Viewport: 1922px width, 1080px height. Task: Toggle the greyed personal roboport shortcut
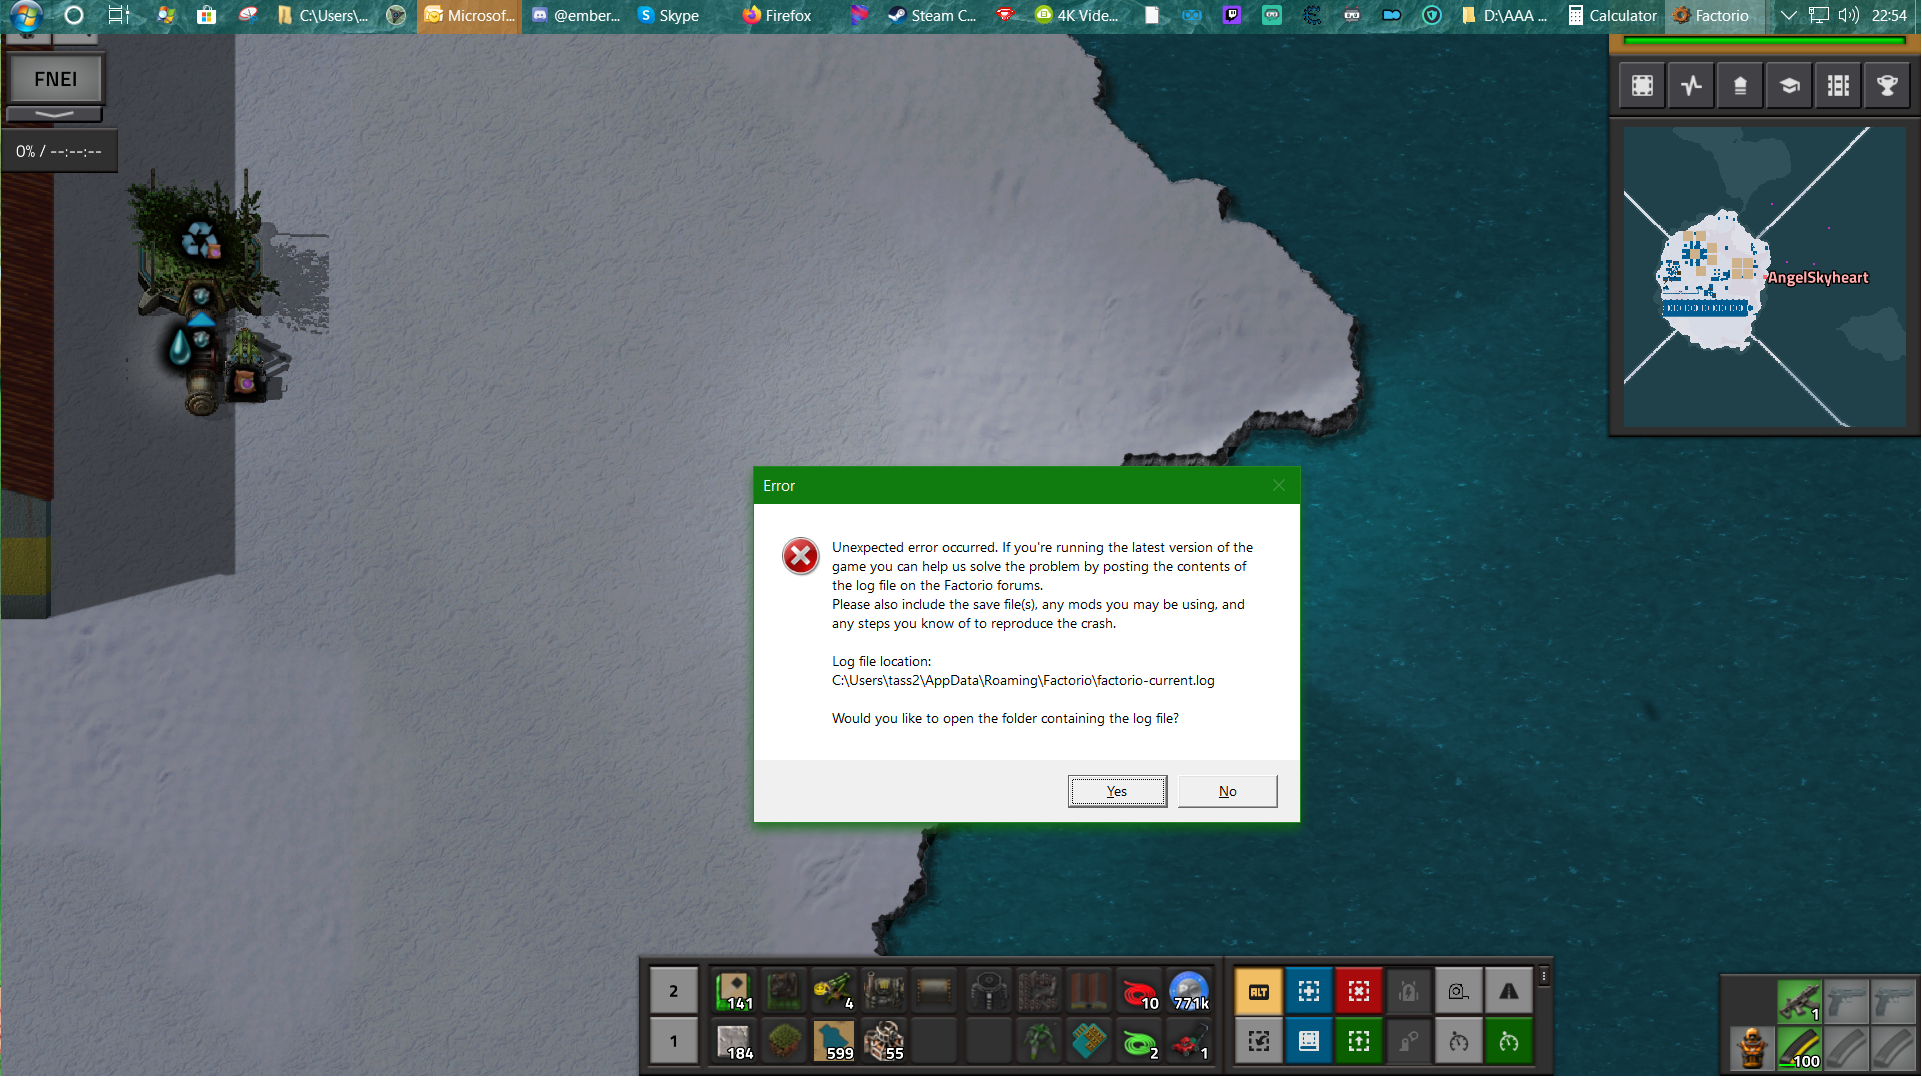[x=1409, y=991]
